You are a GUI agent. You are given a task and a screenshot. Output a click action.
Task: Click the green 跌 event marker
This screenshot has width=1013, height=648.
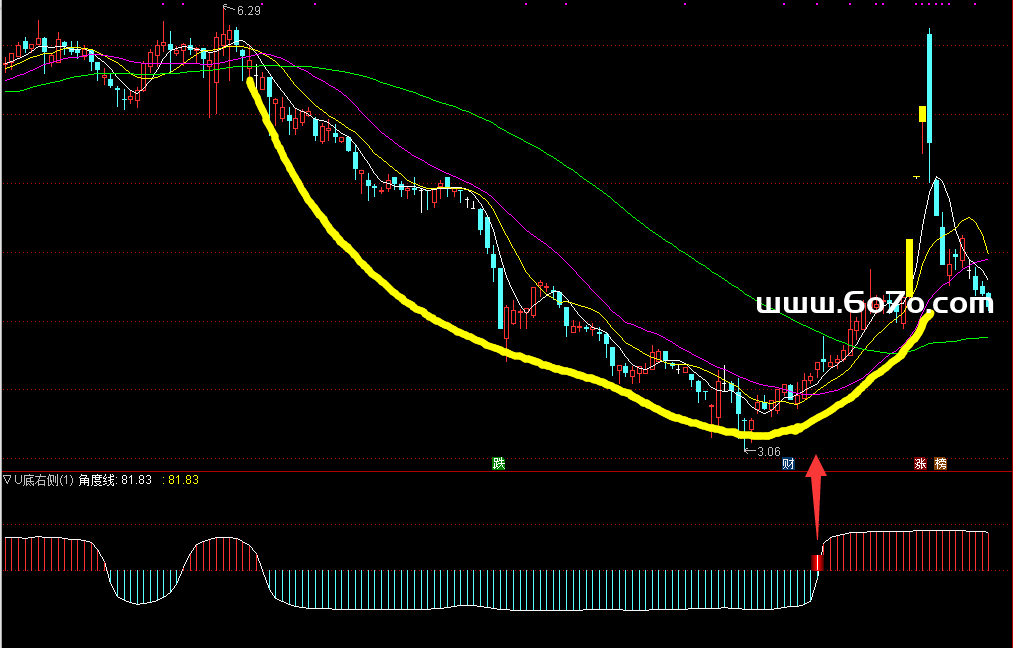[498, 464]
